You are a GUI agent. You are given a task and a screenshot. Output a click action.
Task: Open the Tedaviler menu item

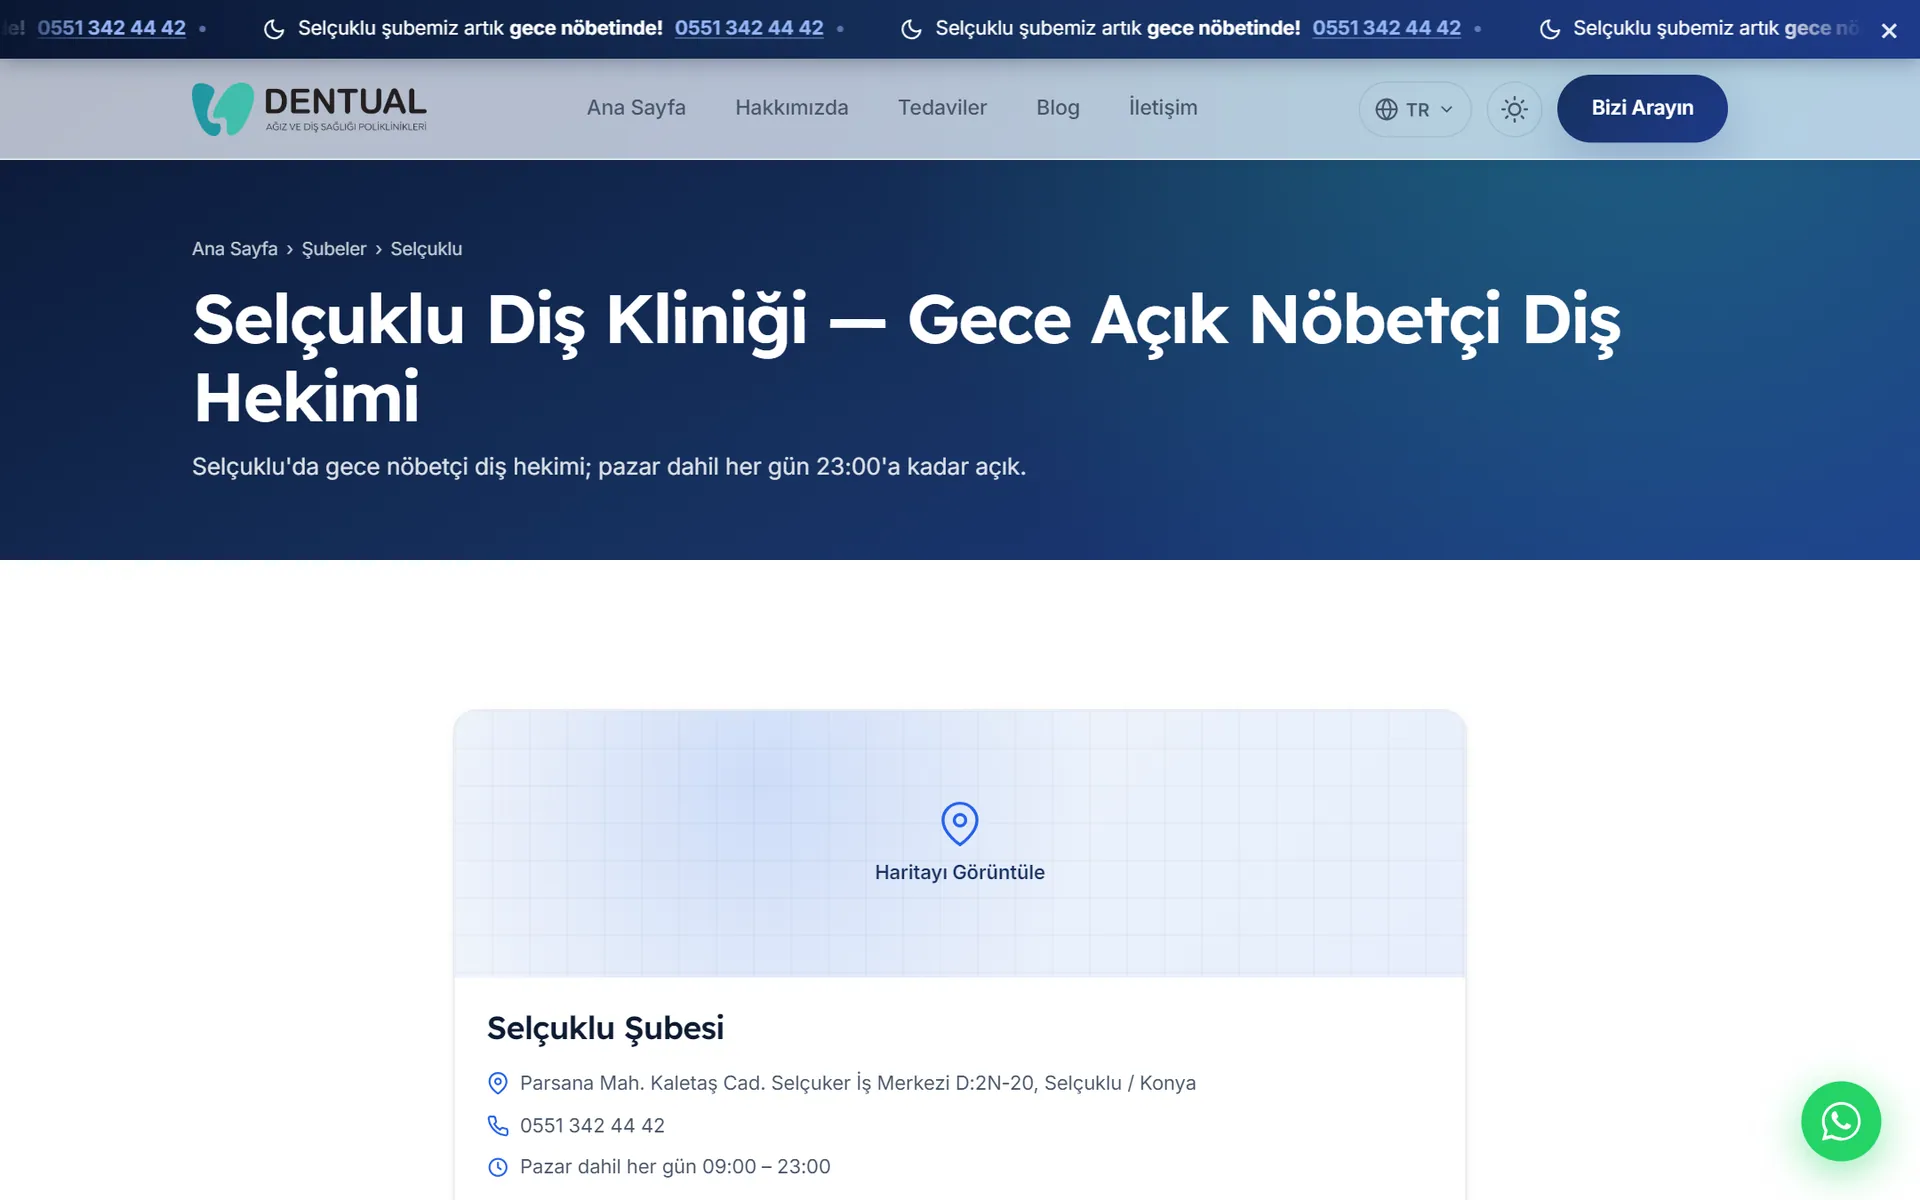coord(942,108)
